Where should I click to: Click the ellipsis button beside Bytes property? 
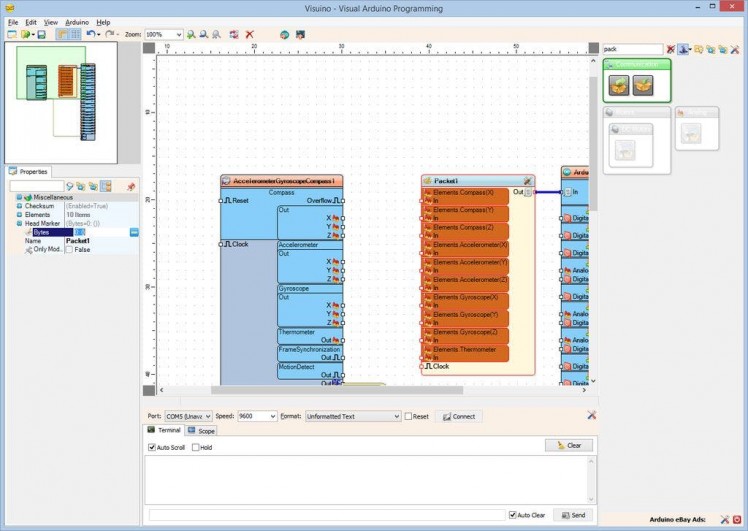pos(134,232)
